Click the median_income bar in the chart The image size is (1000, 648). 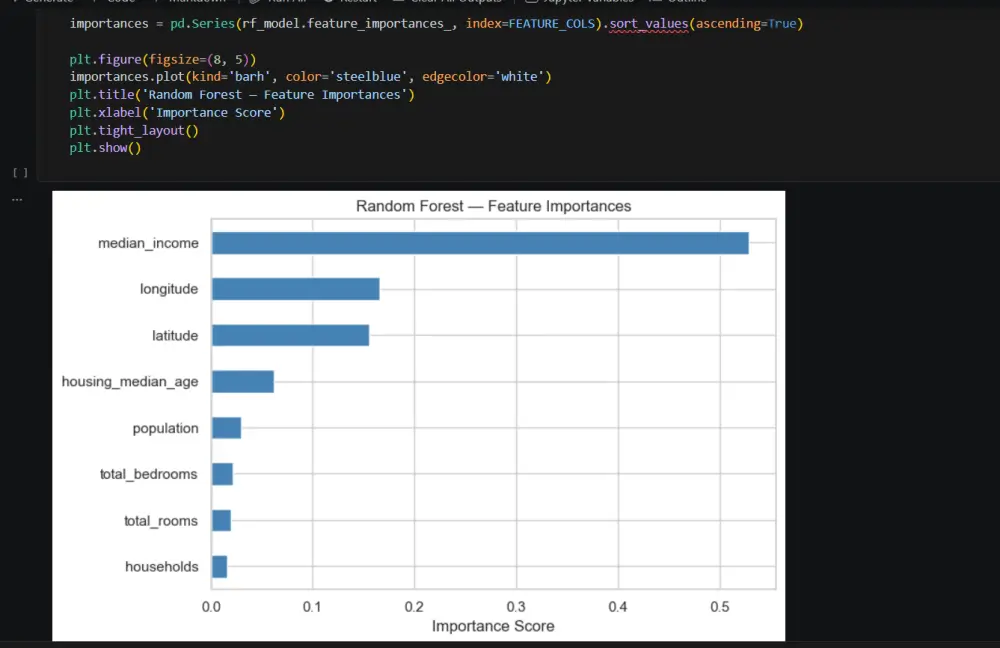(480, 243)
